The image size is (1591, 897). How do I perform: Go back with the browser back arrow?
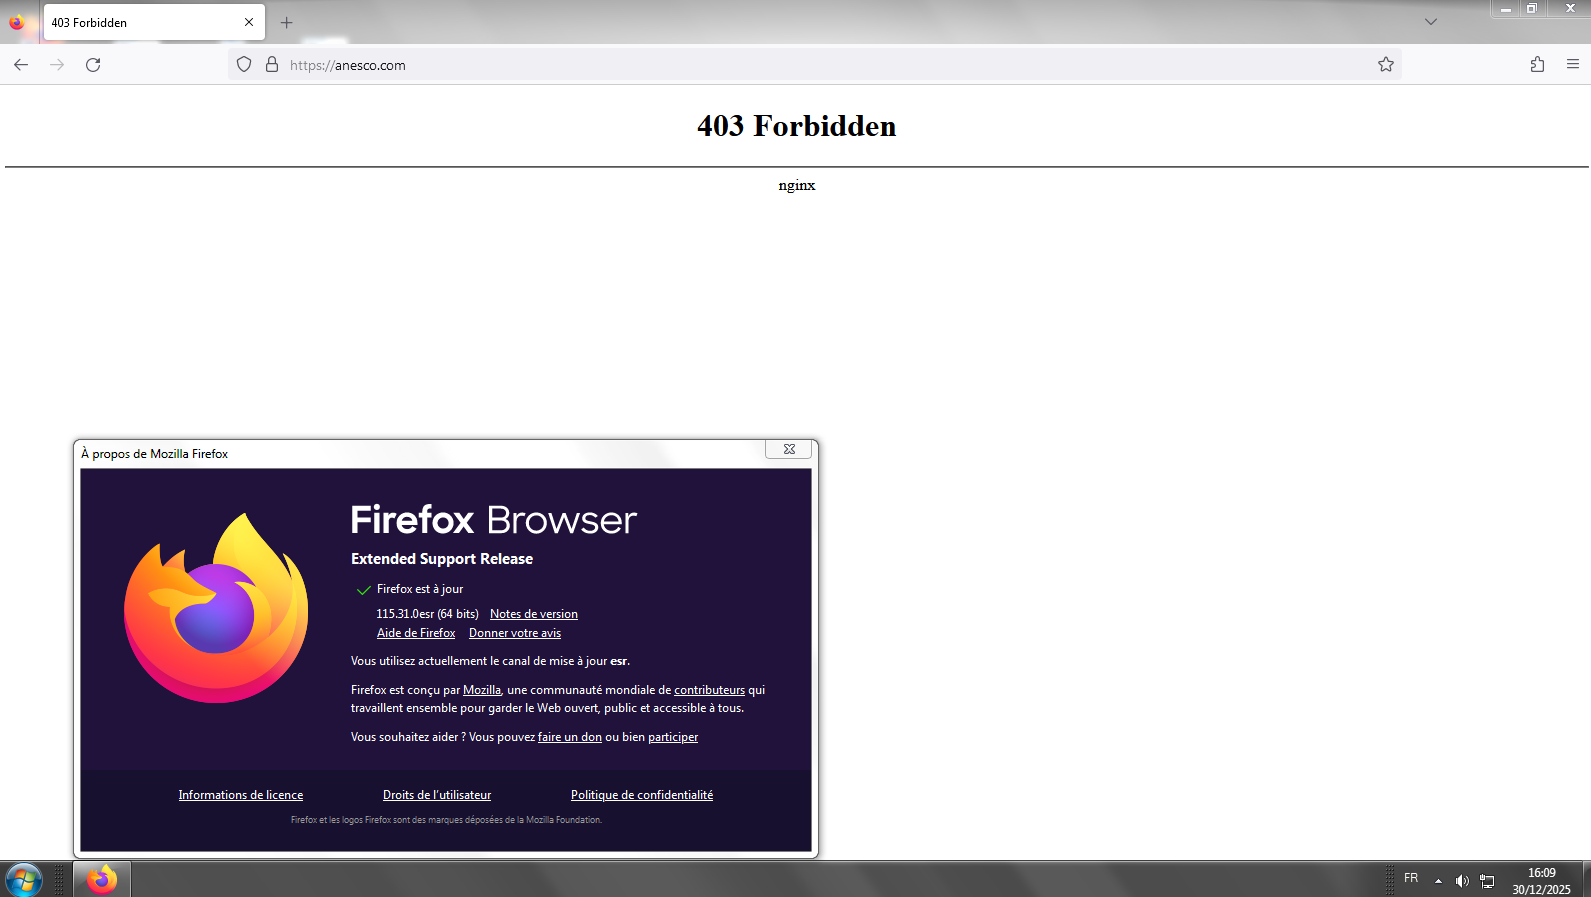point(21,65)
